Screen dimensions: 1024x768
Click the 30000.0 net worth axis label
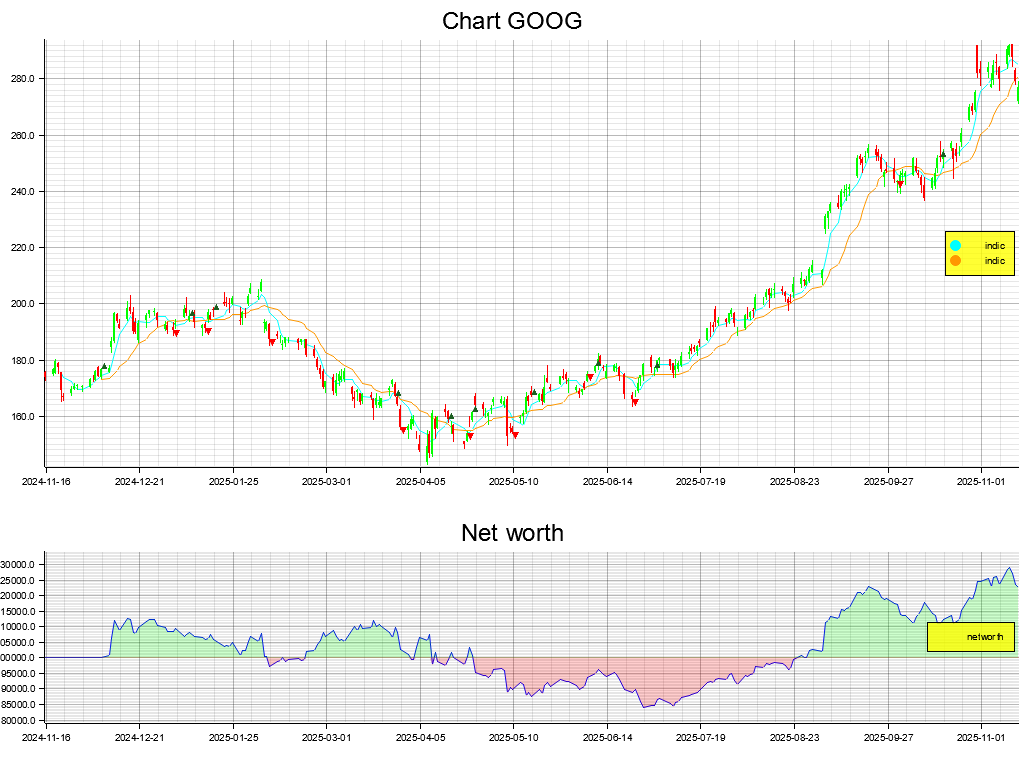(21, 565)
